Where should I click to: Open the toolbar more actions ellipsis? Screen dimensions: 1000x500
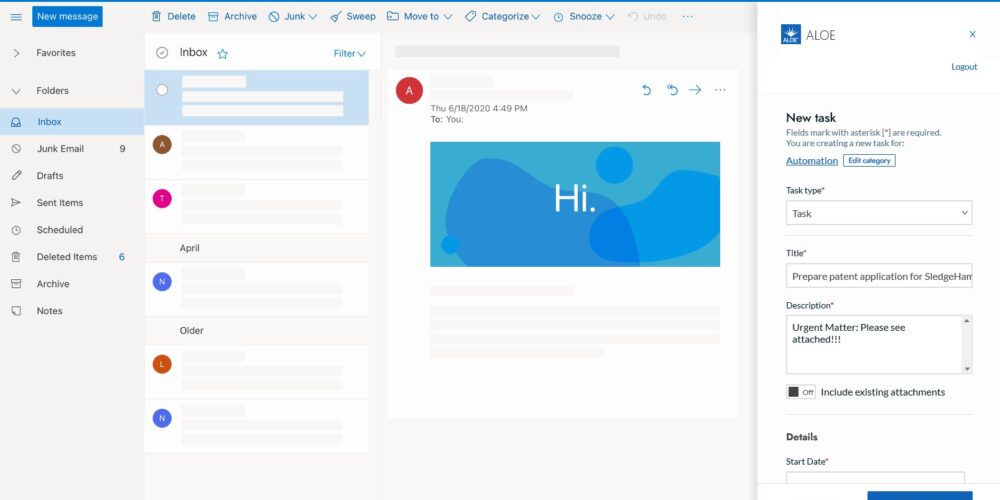pyautogui.click(x=688, y=17)
